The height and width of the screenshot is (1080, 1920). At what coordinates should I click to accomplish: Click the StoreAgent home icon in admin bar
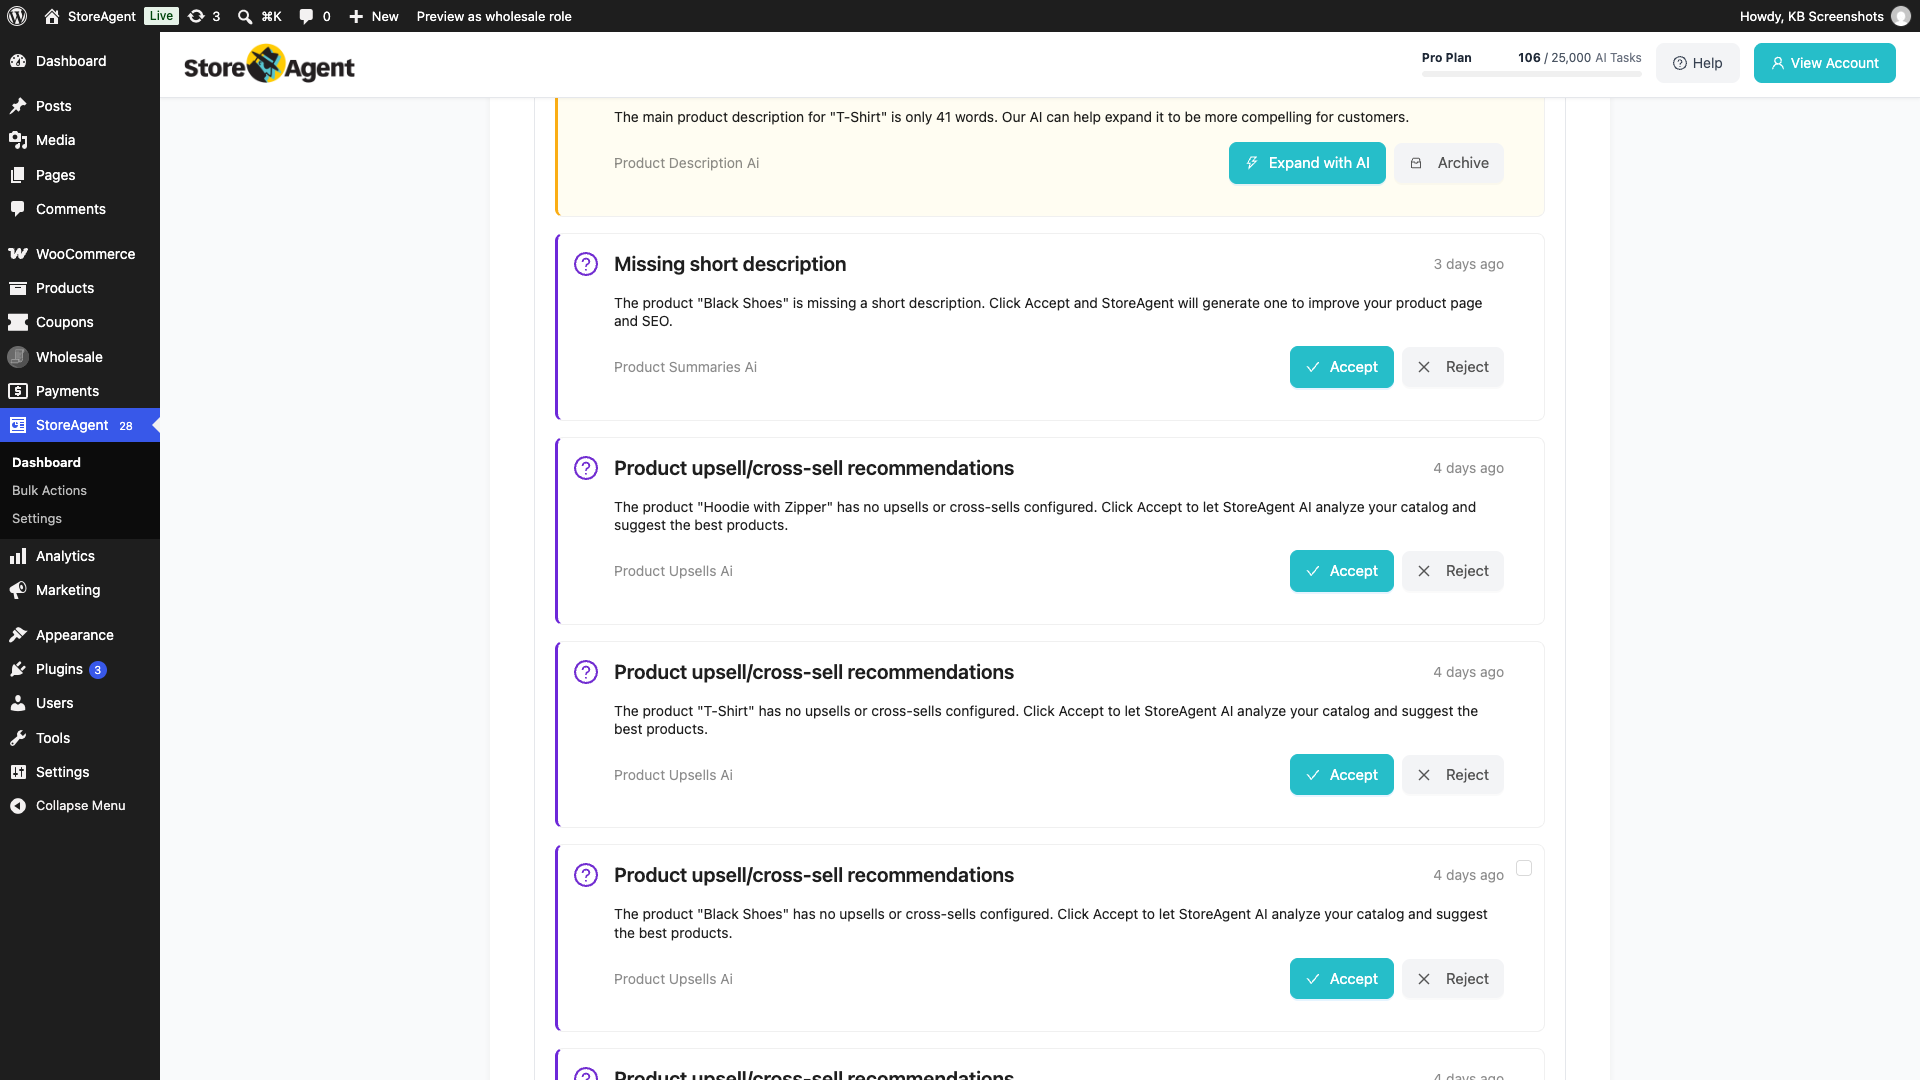coord(52,16)
